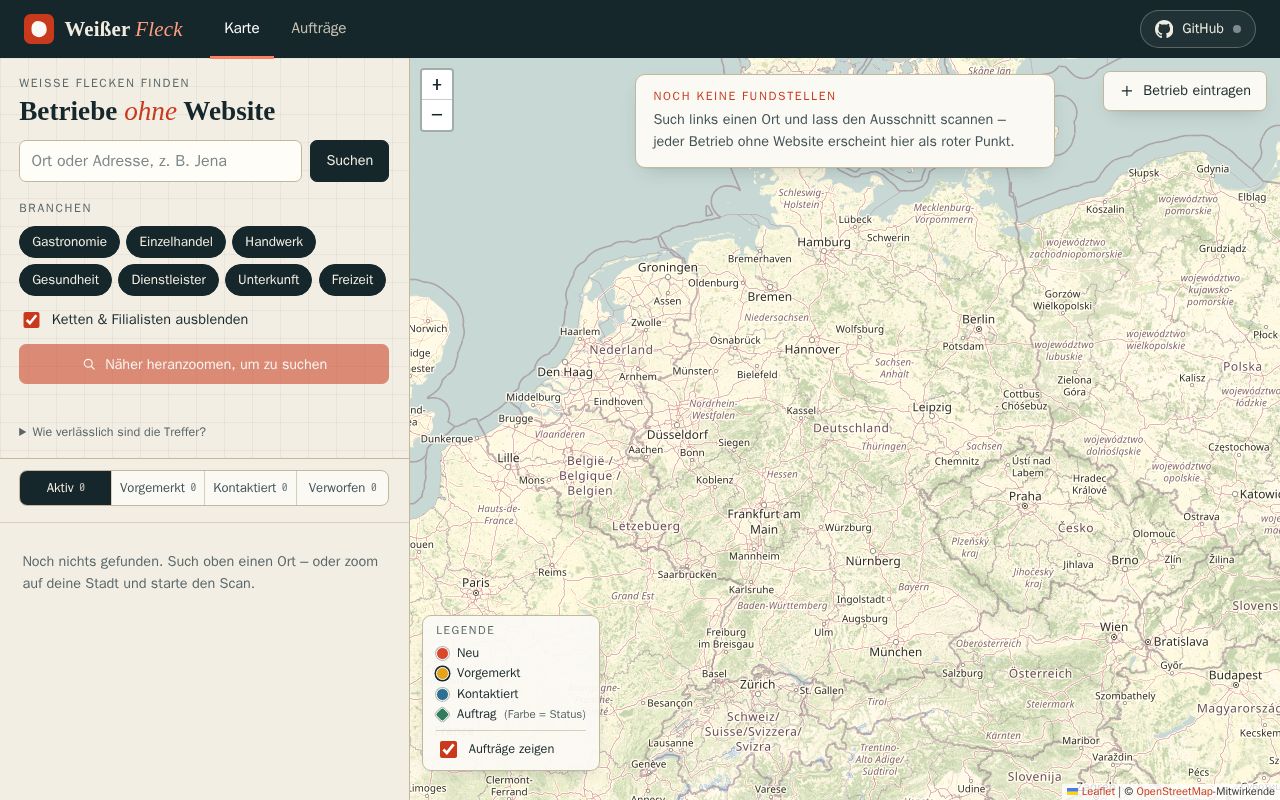Click the red Neu legend dot
1280x800 pixels.
point(443,653)
